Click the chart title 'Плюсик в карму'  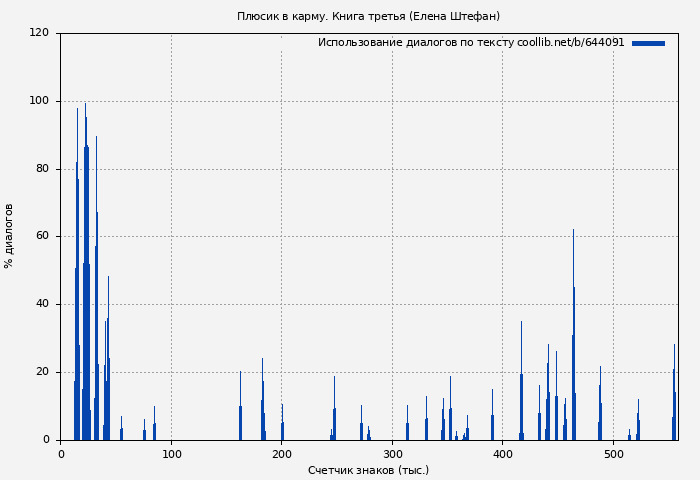coord(368,16)
